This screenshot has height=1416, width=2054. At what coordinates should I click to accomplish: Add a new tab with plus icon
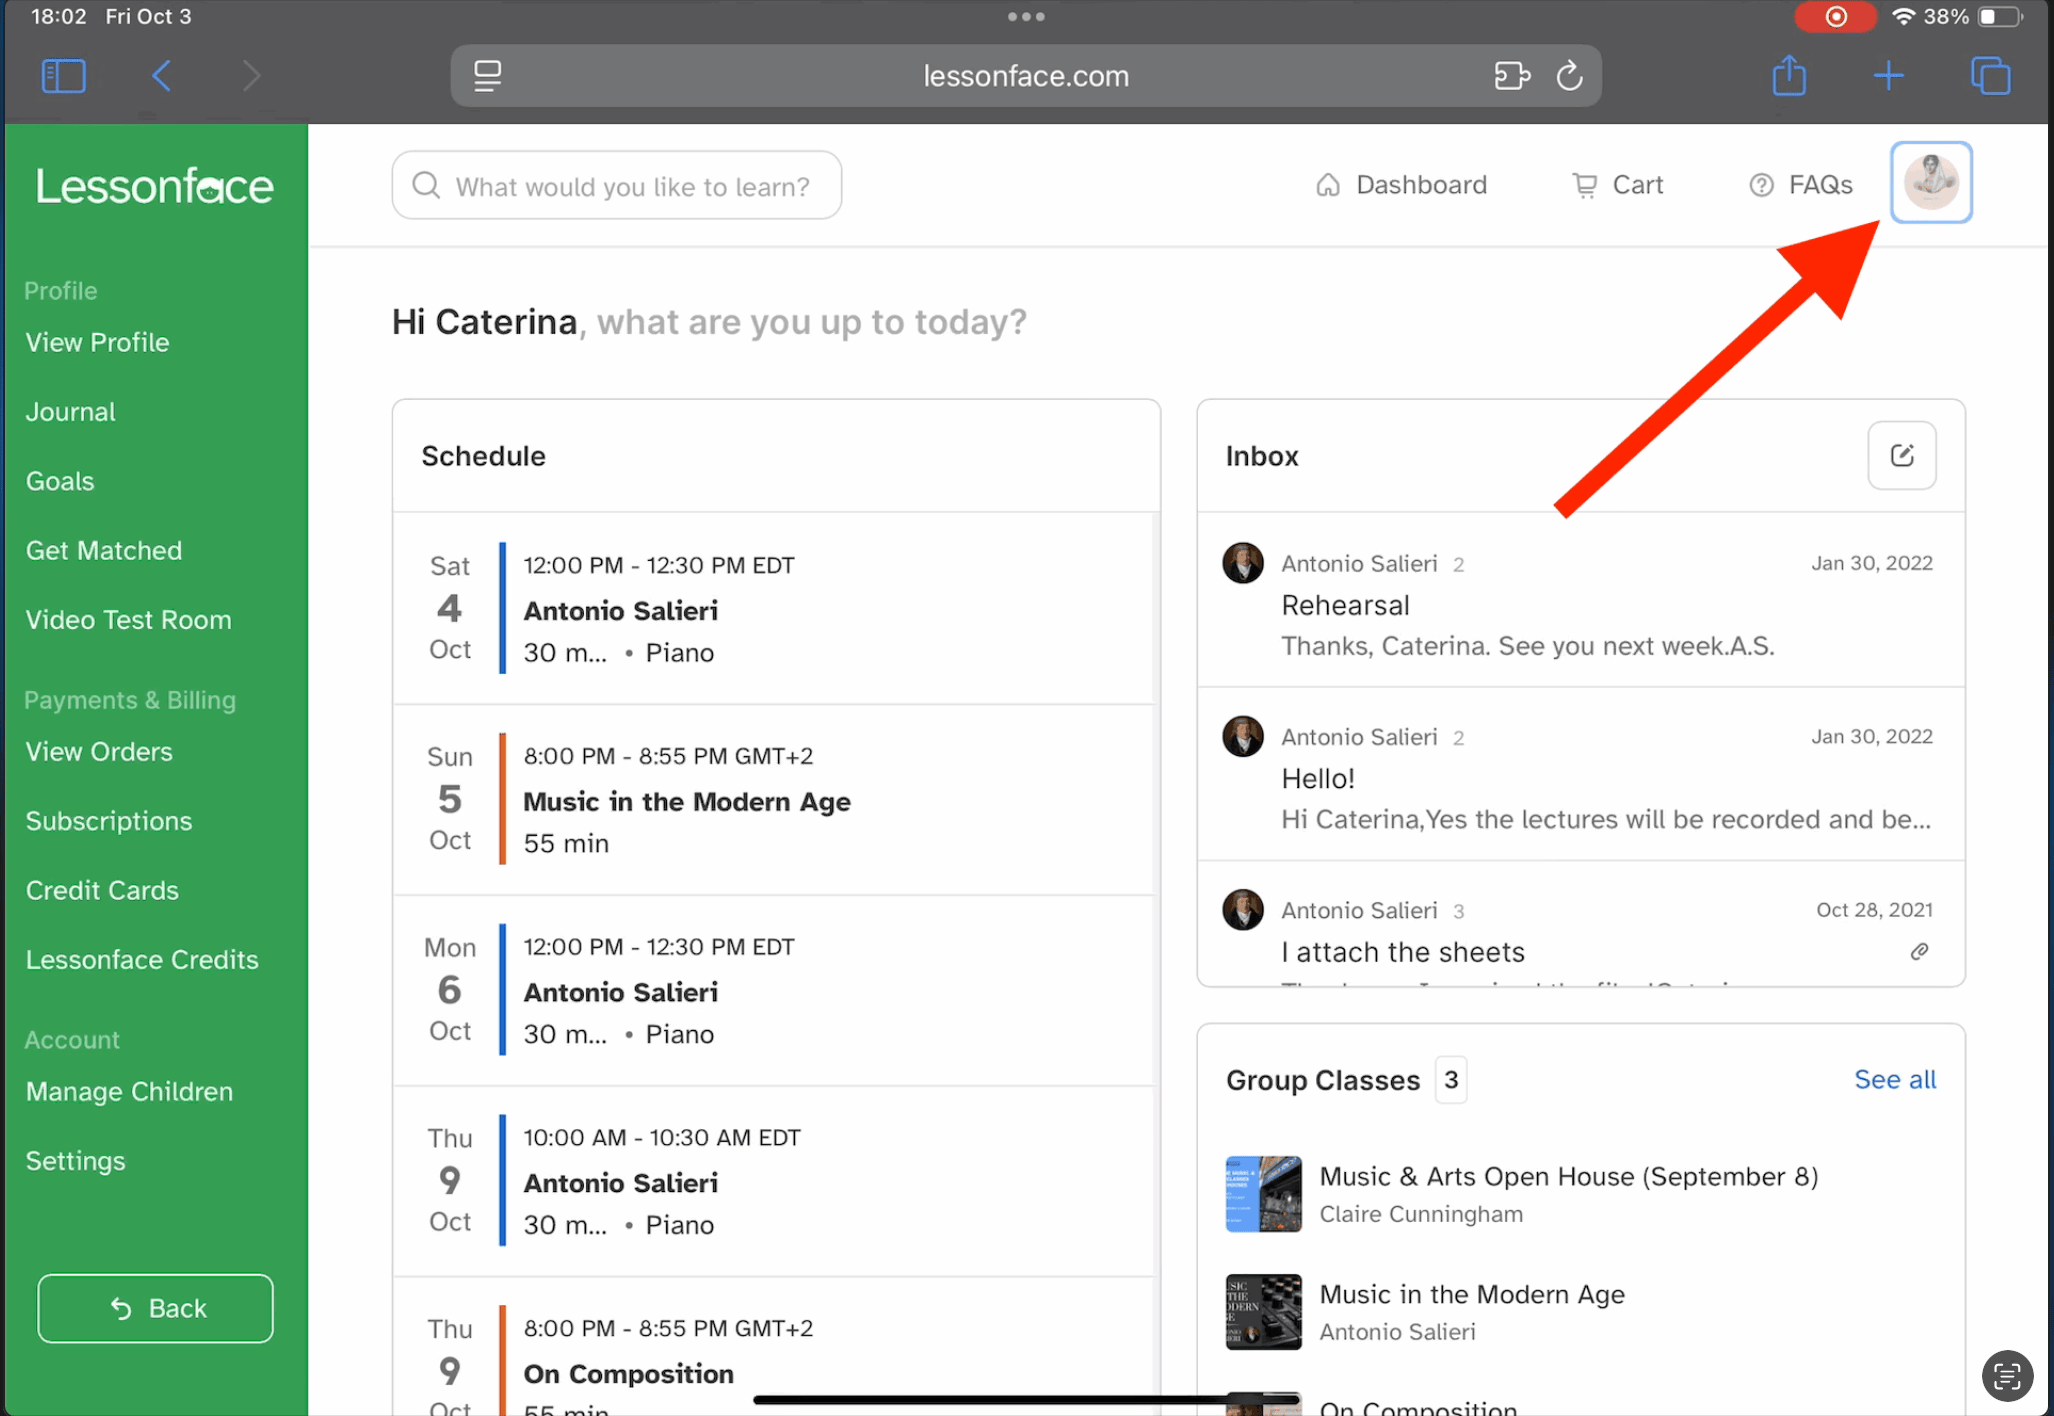coord(1889,76)
